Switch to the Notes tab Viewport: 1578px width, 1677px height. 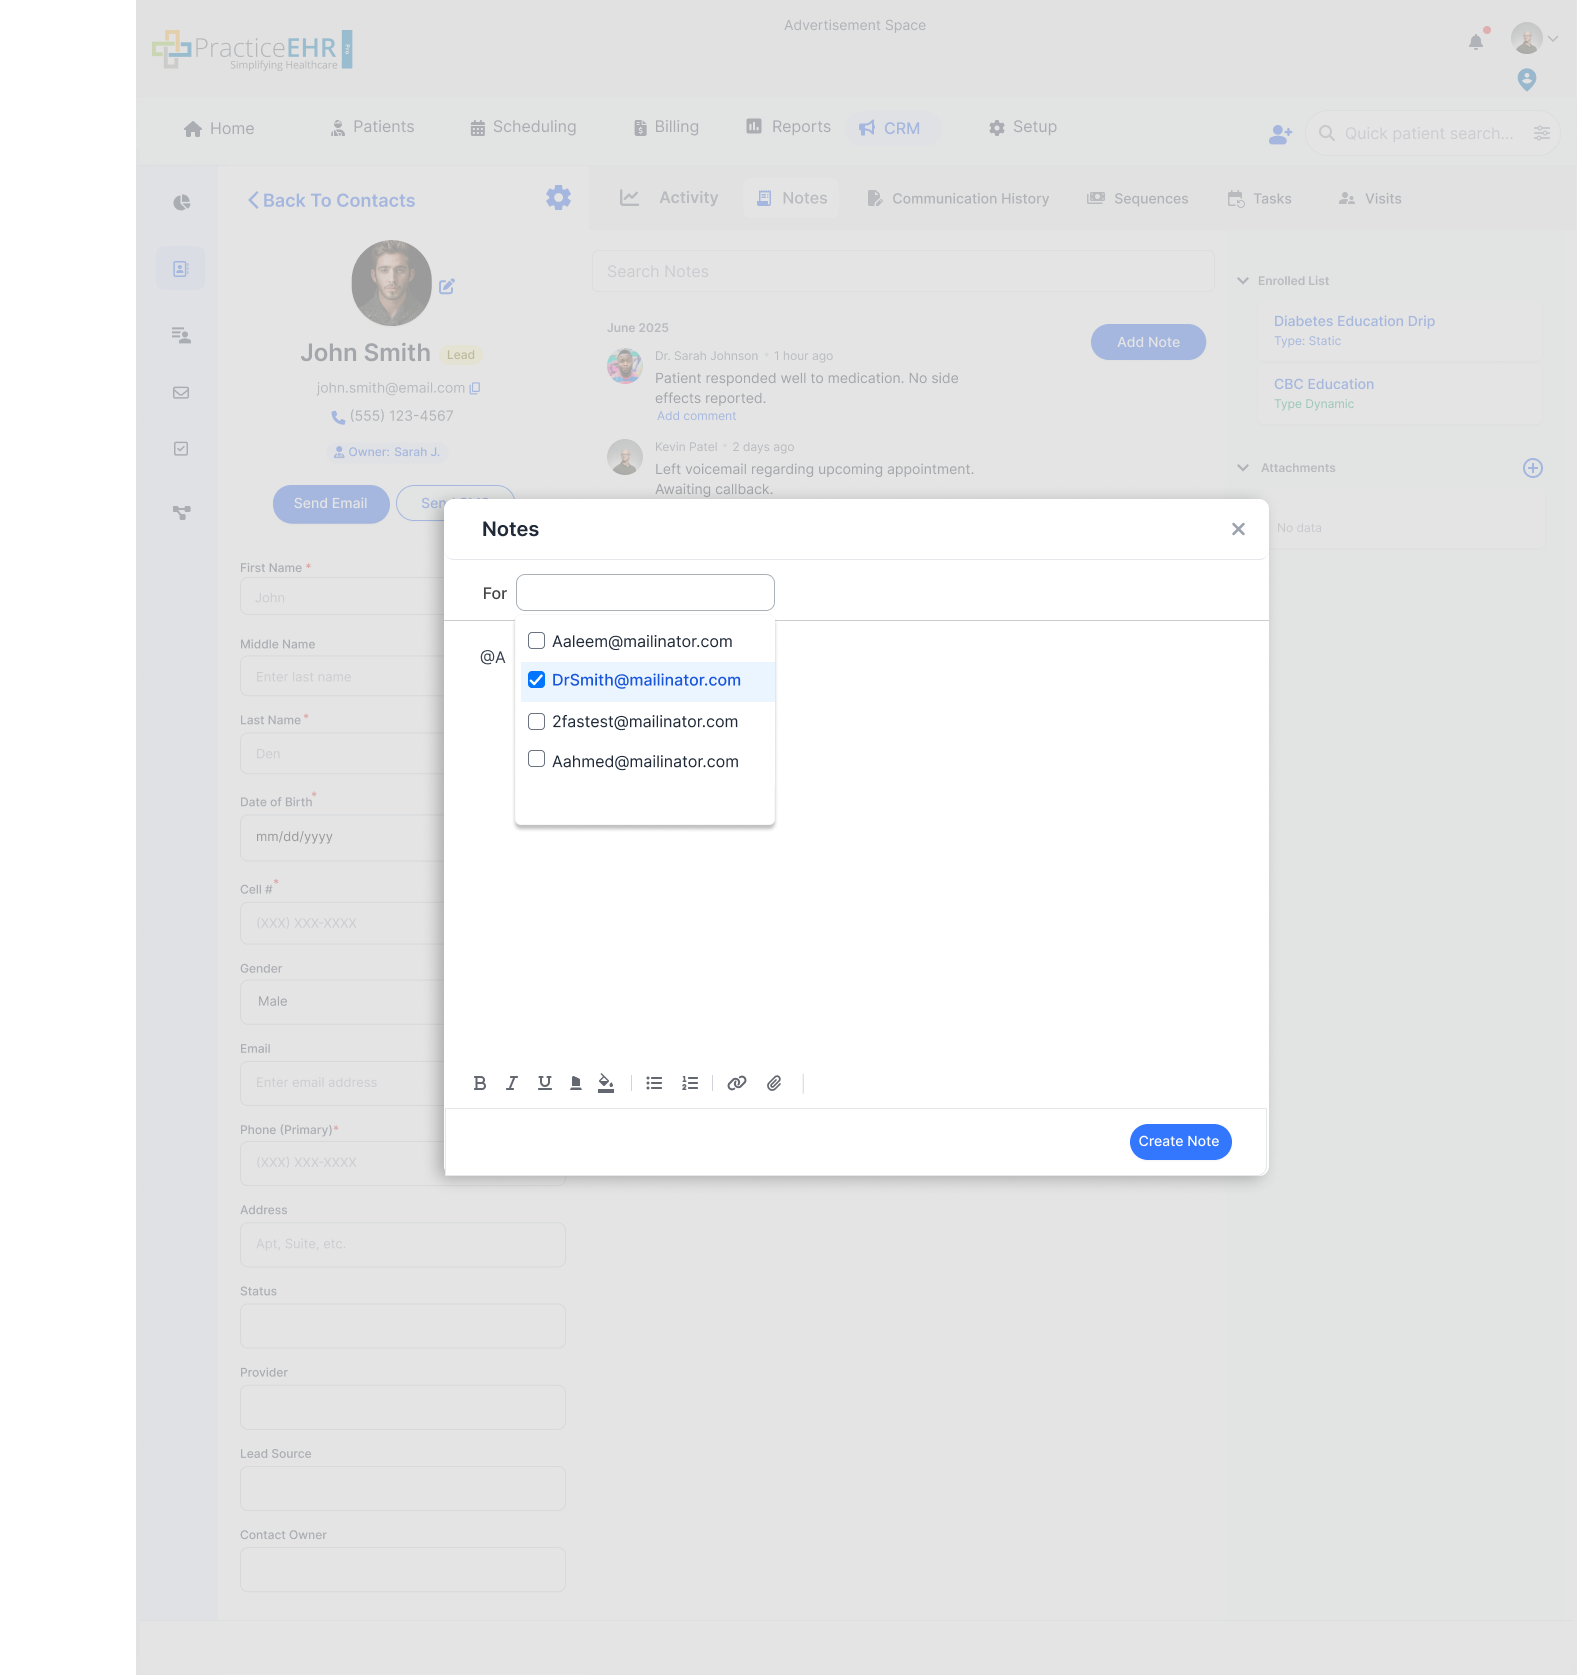[x=792, y=198]
